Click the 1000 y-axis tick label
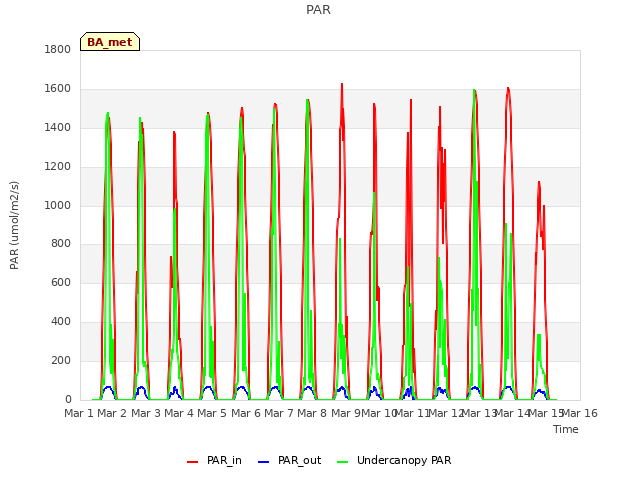The width and height of the screenshot is (640, 480). tap(58, 205)
